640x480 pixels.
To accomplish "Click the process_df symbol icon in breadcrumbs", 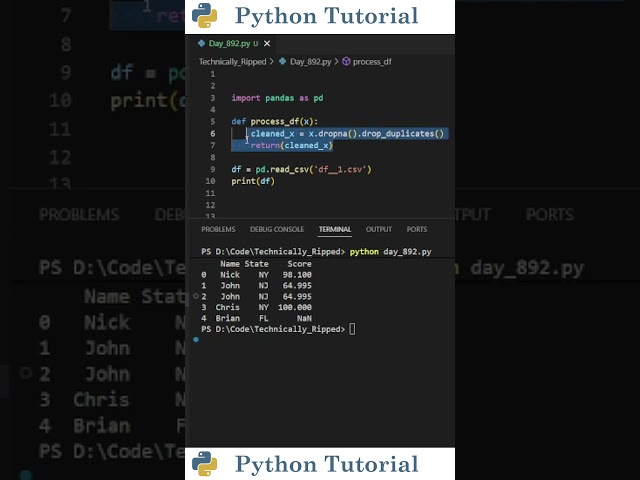I will pos(346,62).
